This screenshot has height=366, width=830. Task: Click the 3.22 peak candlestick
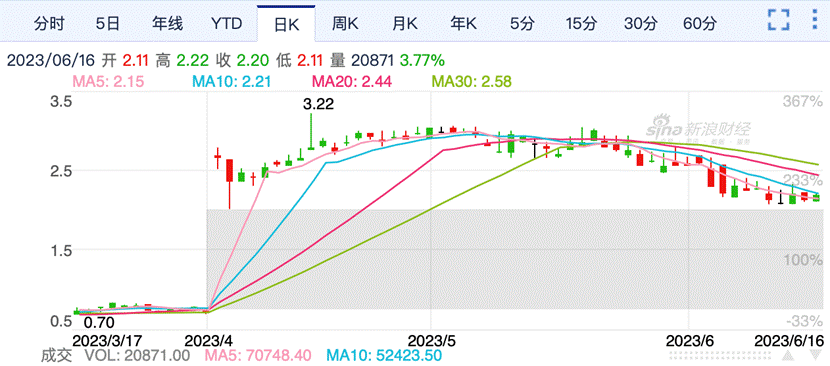pyautogui.click(x=311, y=131)
